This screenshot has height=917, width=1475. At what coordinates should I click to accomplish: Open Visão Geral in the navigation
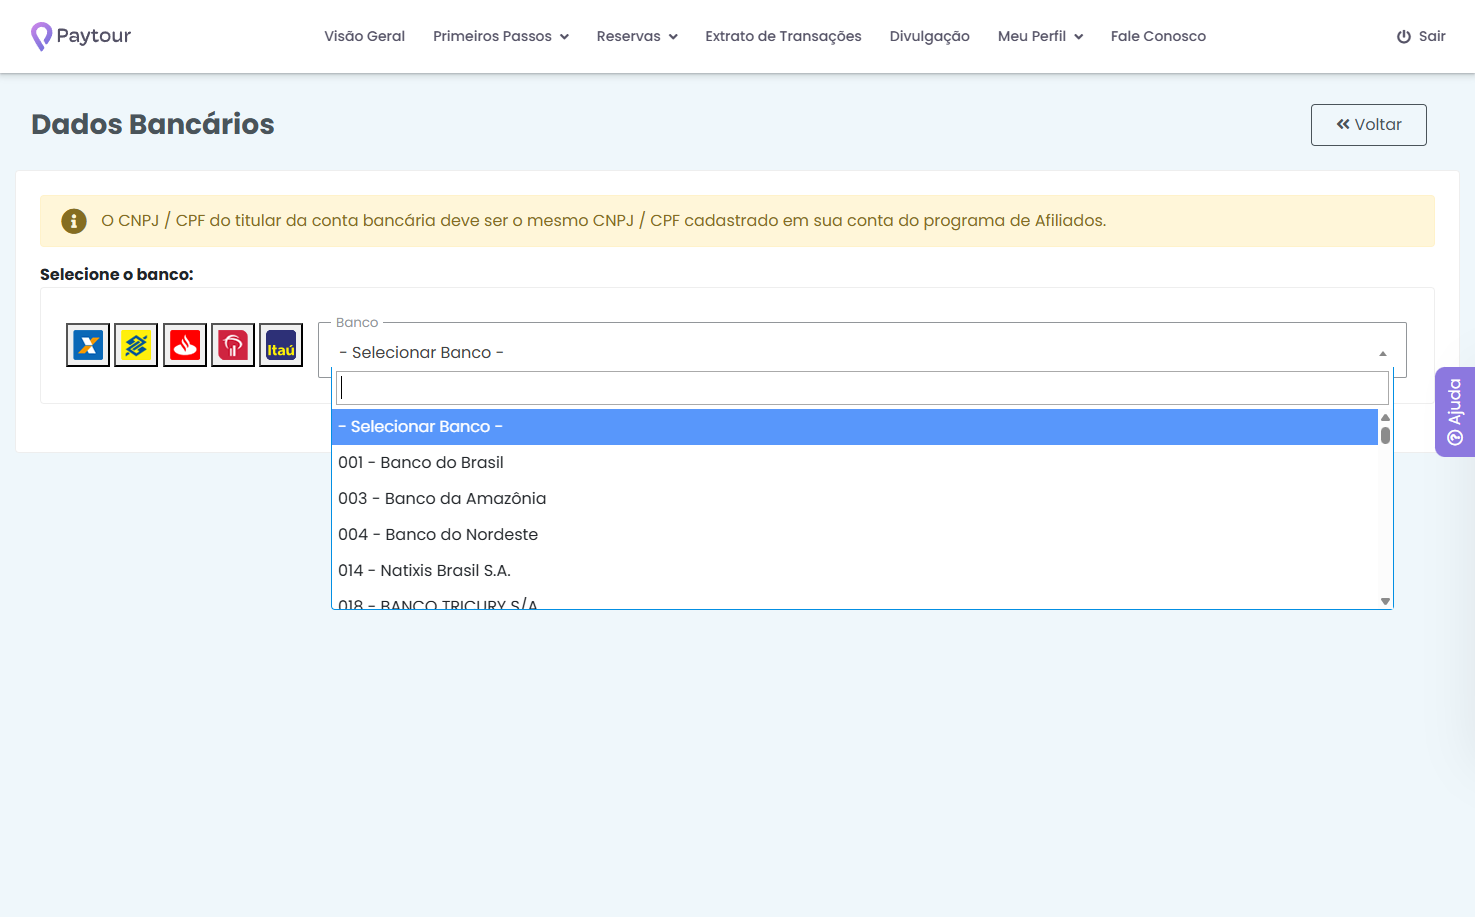(364, 36)
